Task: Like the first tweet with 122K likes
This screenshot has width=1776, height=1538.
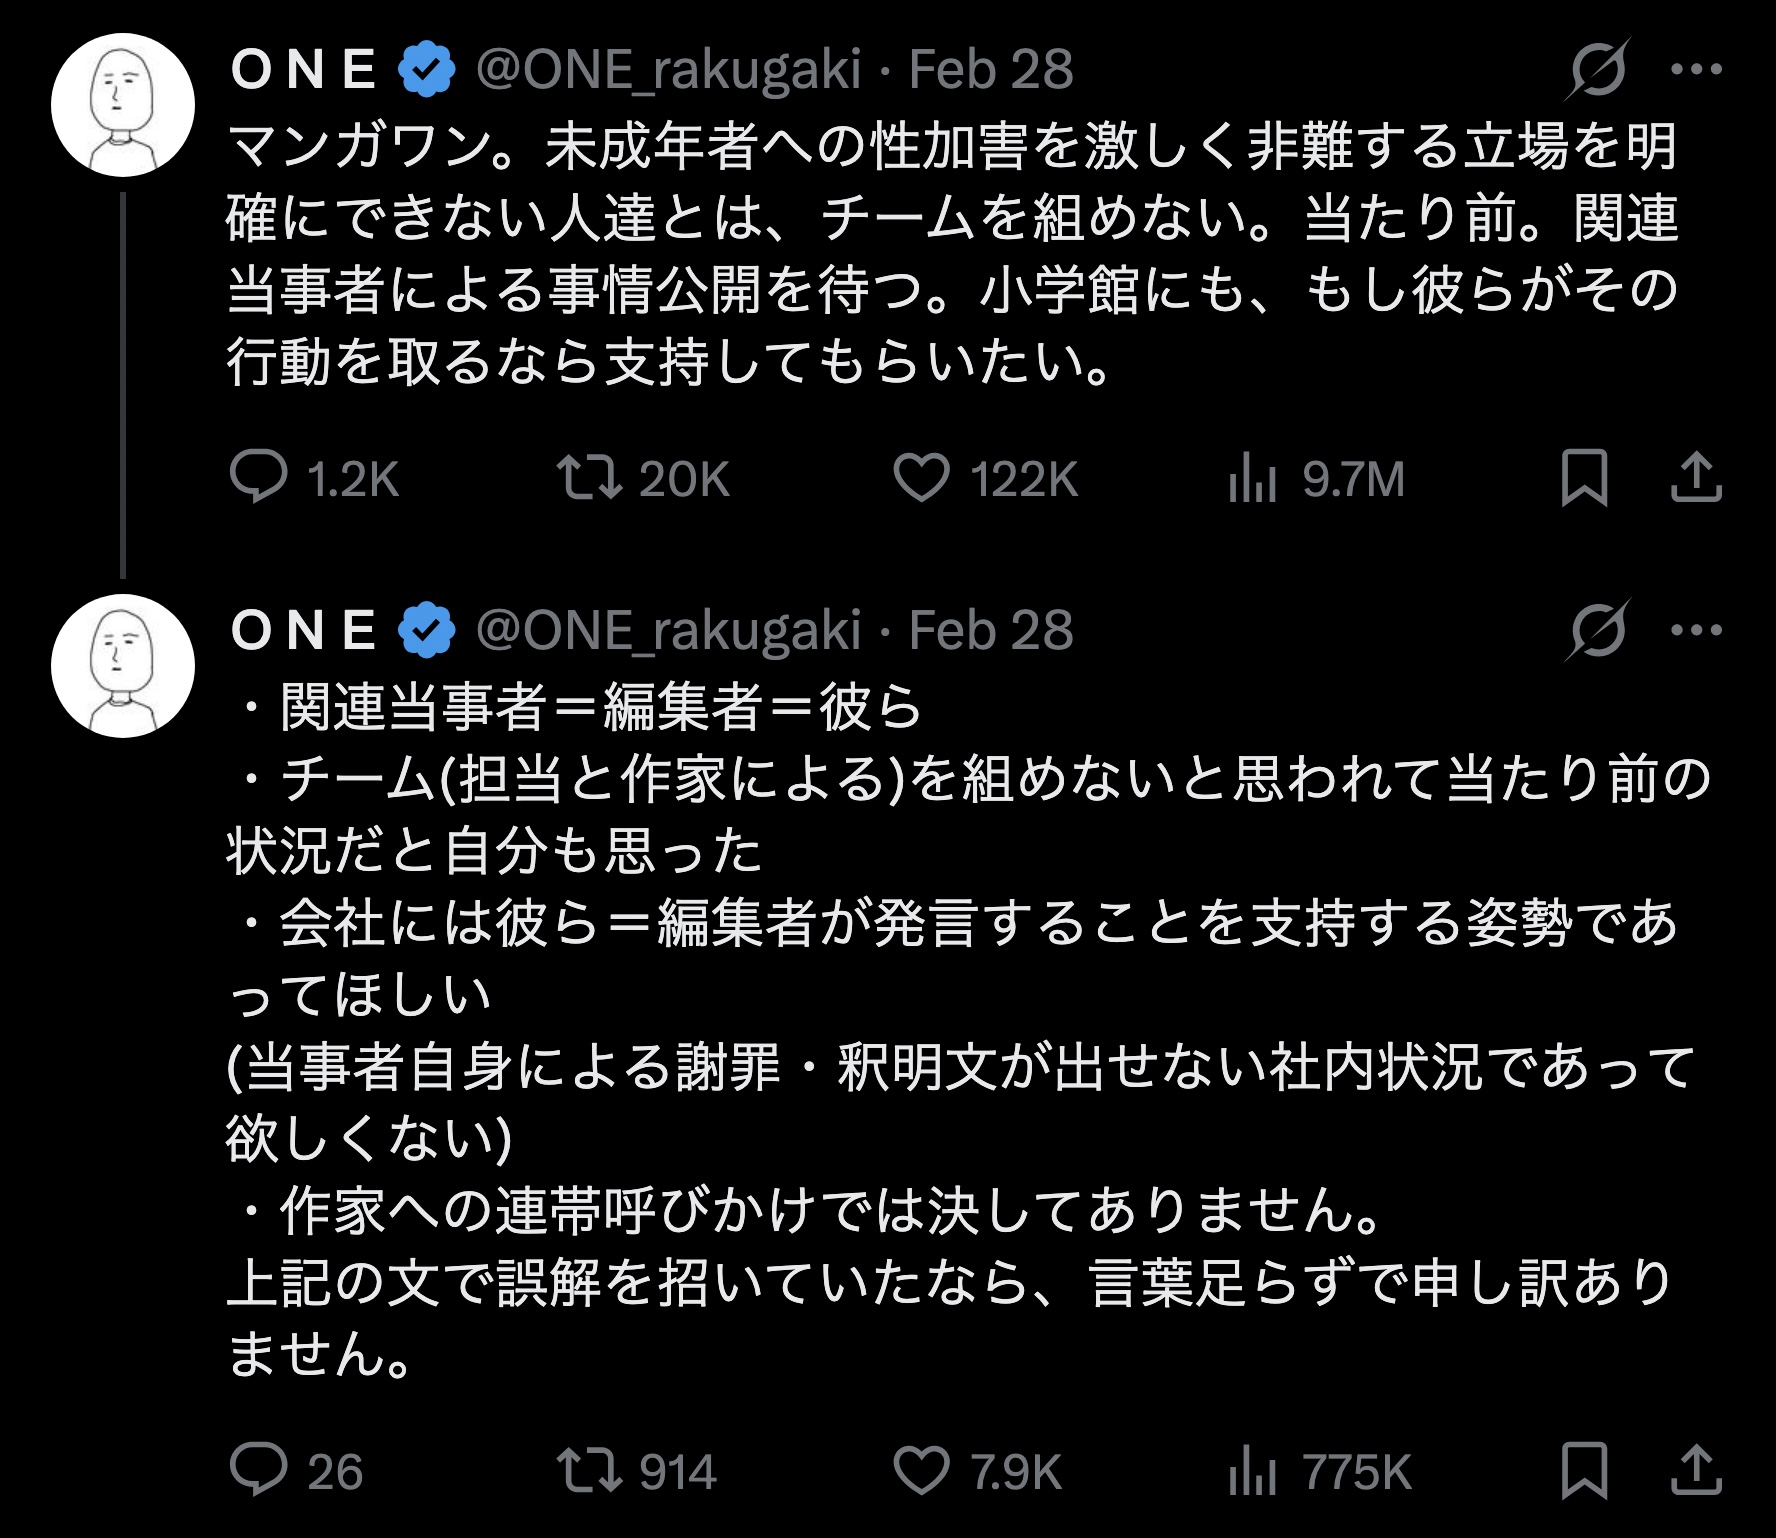Action: coord(921,478)
